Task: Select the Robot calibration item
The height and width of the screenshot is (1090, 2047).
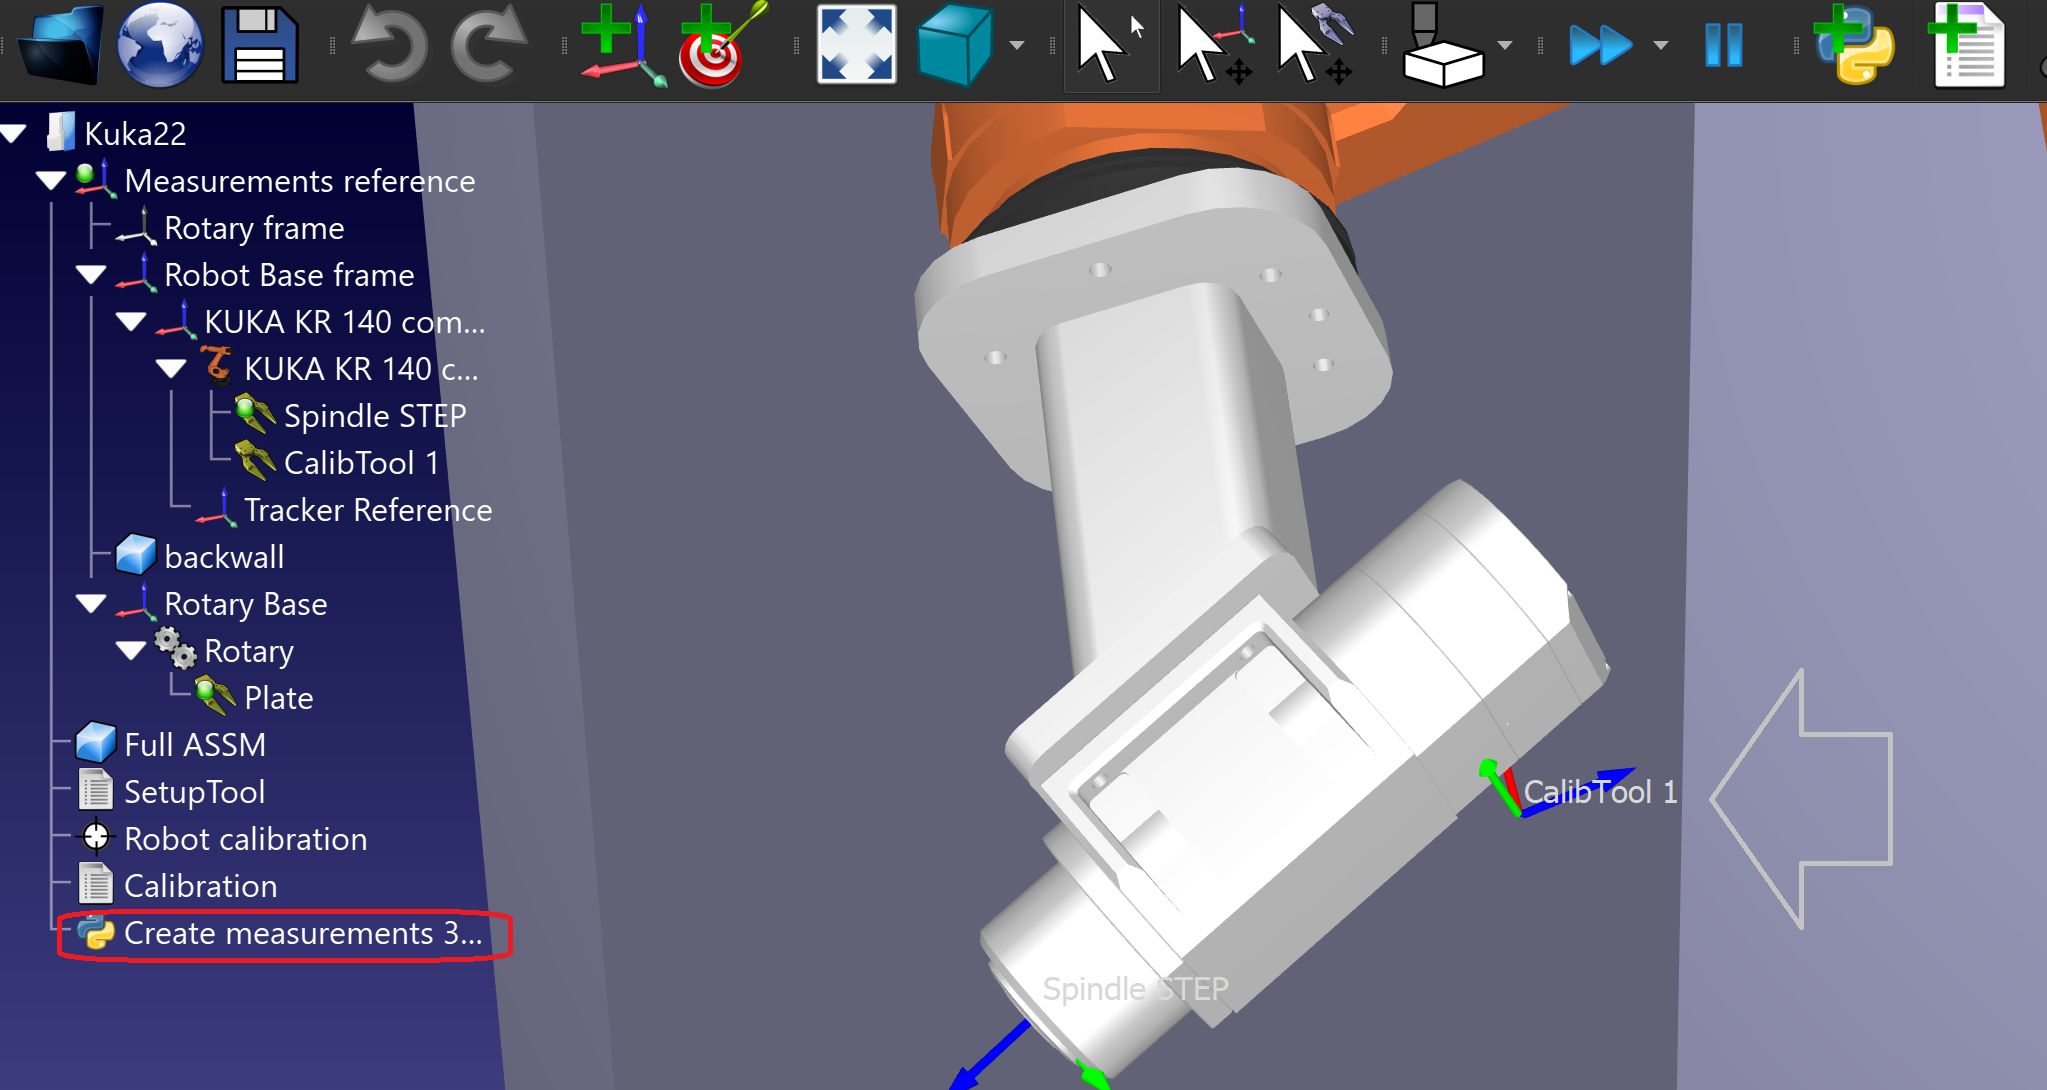Action: point(245,839)
